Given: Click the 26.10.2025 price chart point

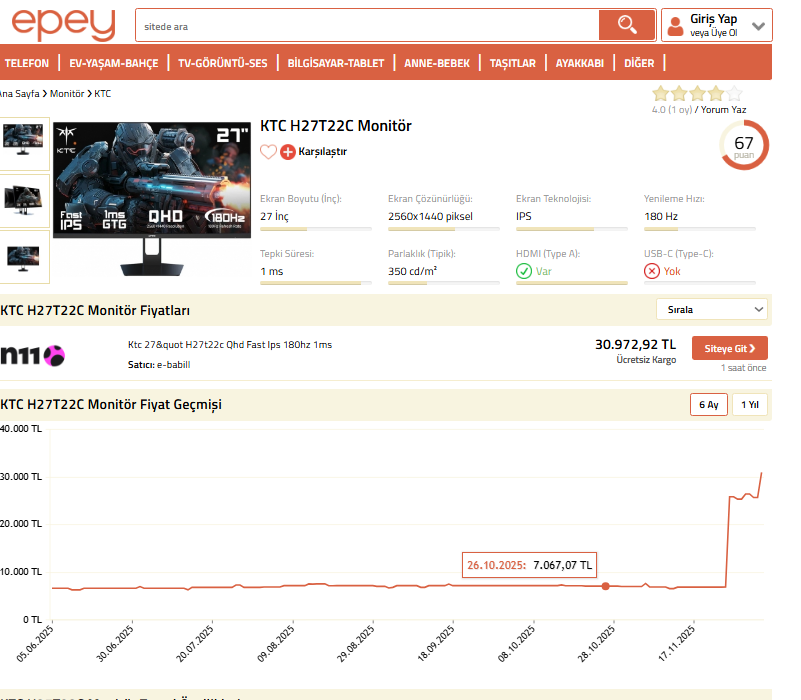Looking at the screenshot, I should [x=605, y=586].
